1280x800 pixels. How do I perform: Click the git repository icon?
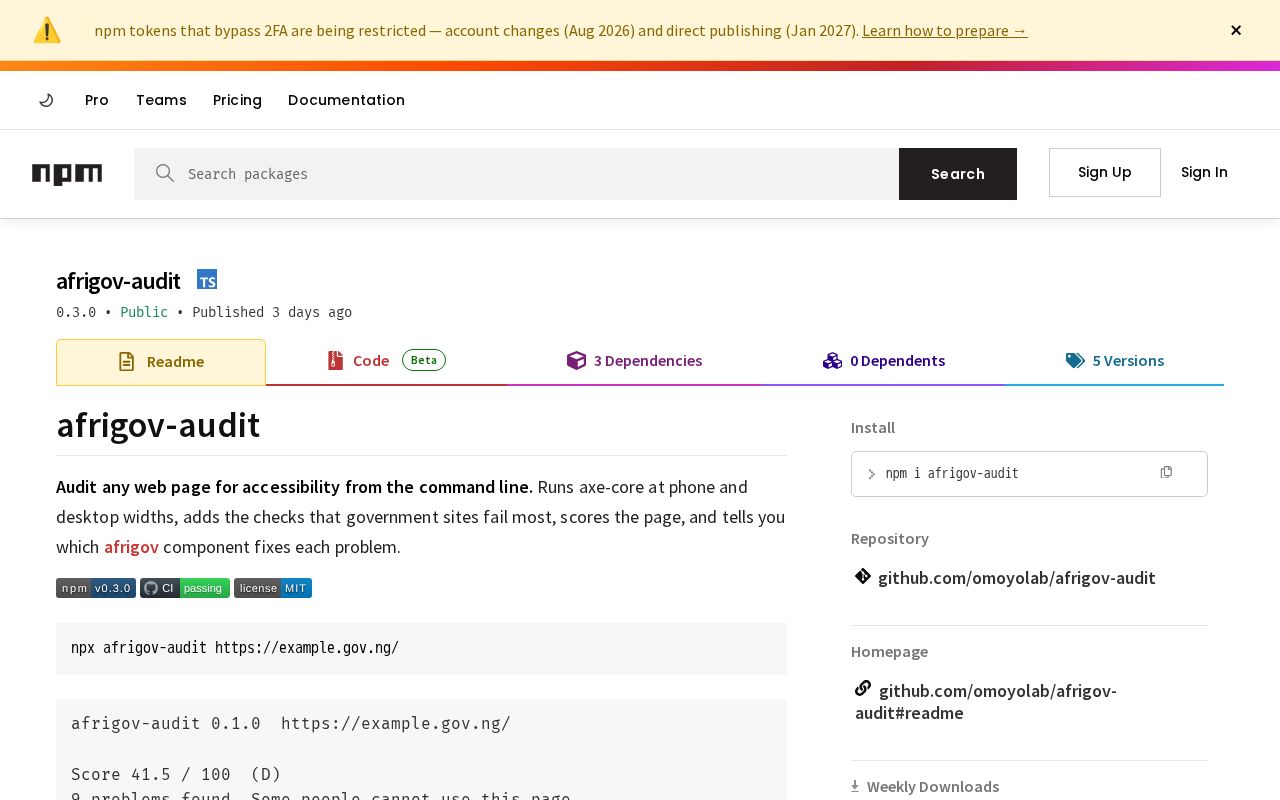(x=863, y=576)
